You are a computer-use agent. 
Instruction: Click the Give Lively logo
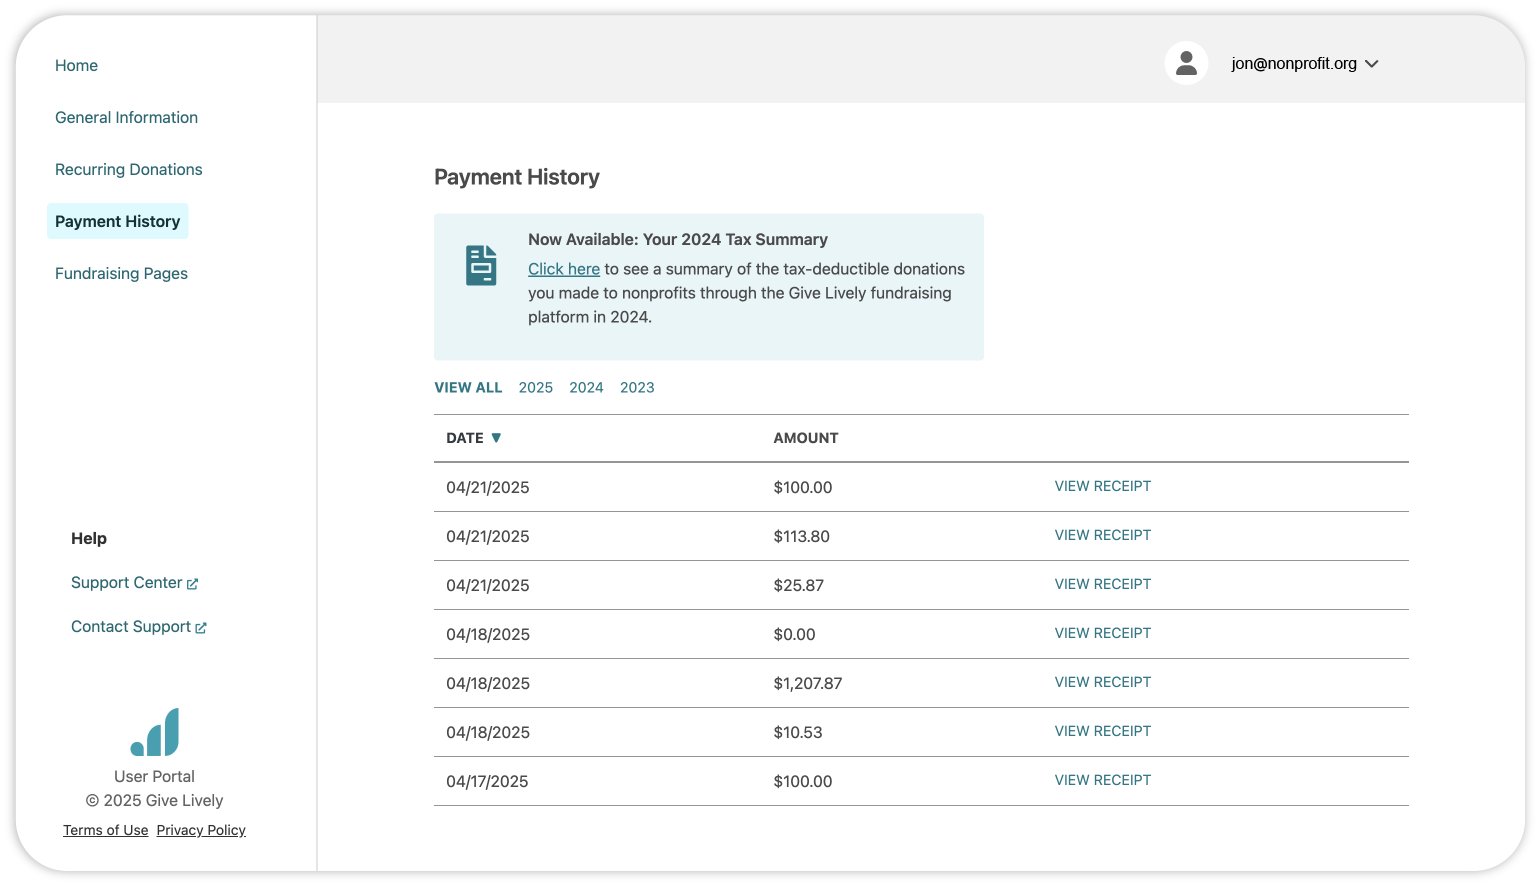[155, 732]
